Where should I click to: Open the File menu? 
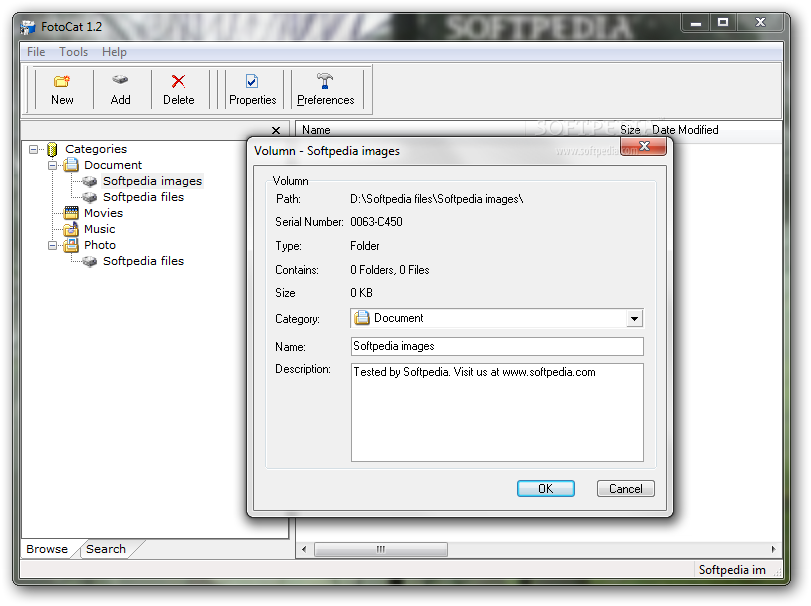(36, 52)
